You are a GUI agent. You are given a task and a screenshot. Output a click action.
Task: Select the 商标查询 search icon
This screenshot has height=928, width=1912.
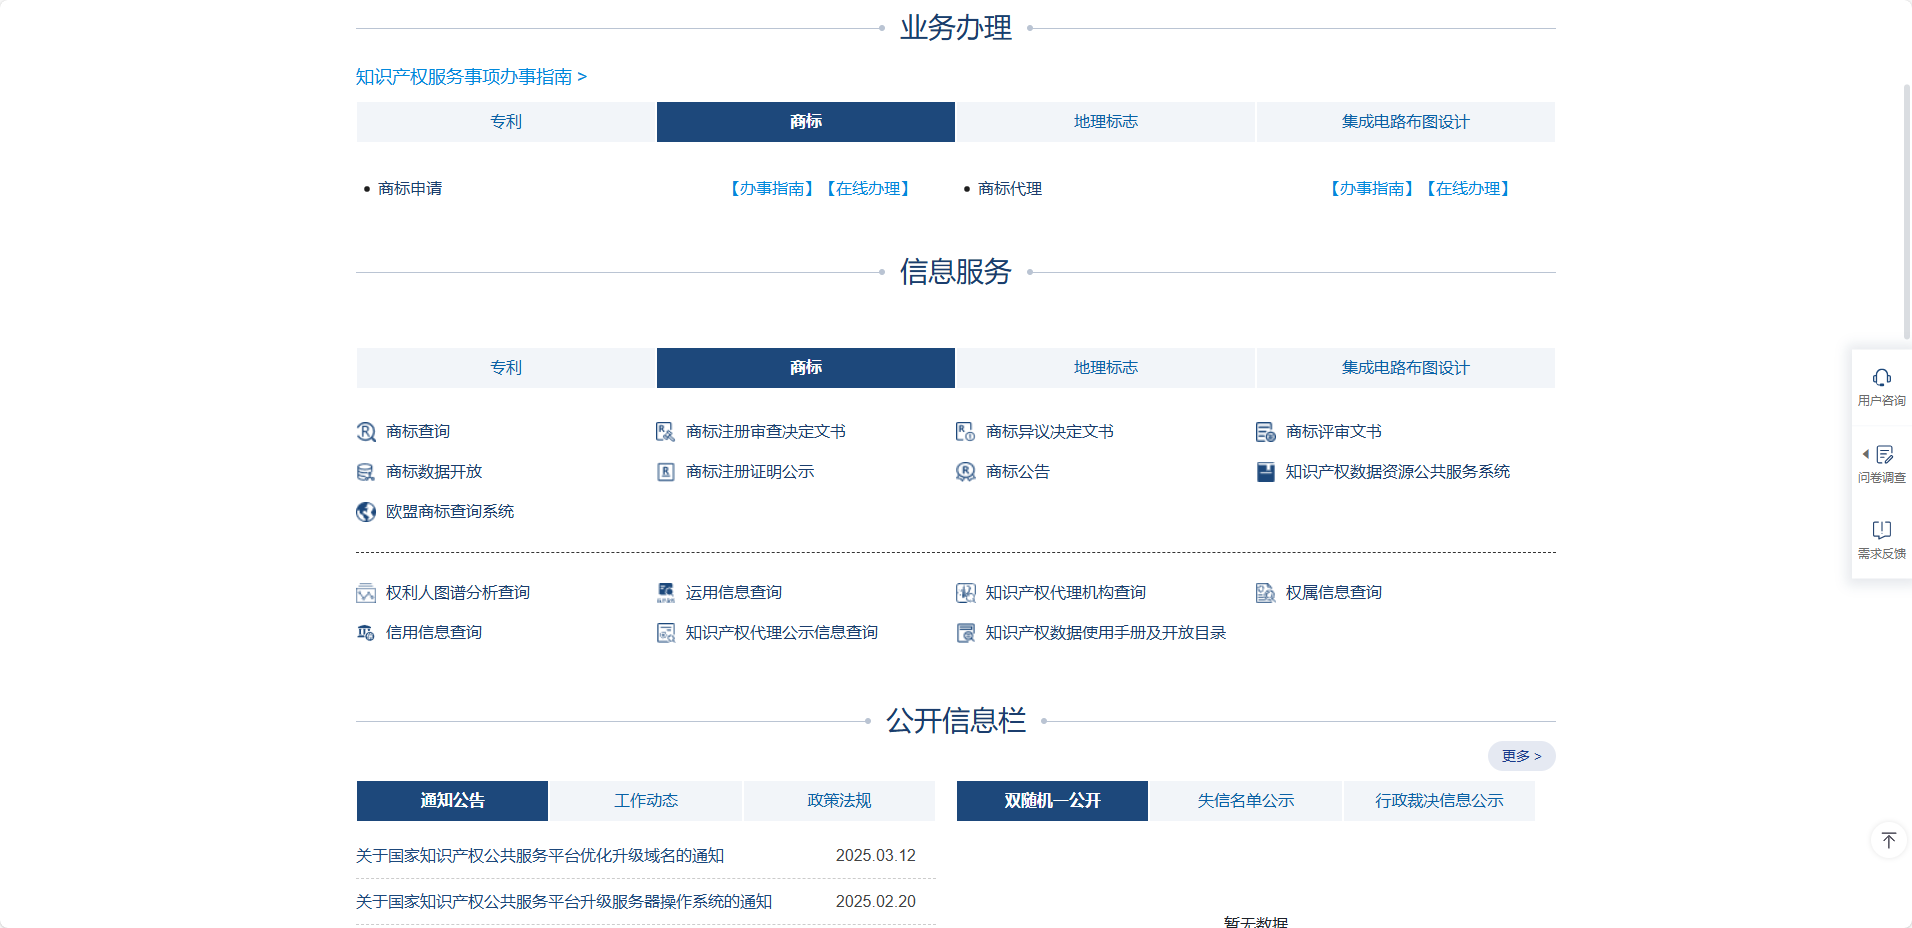366,431
